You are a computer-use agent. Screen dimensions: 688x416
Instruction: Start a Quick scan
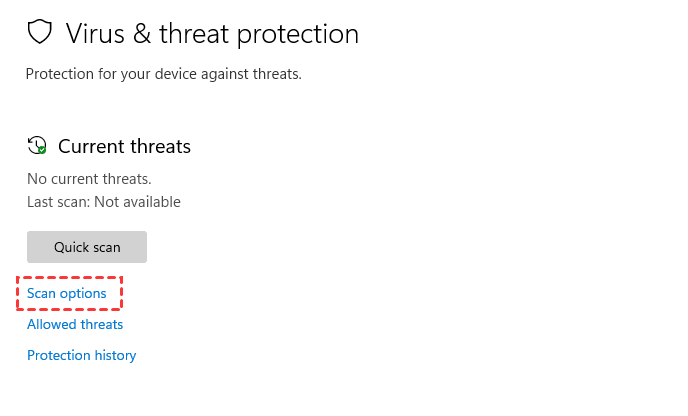[87, 247]
